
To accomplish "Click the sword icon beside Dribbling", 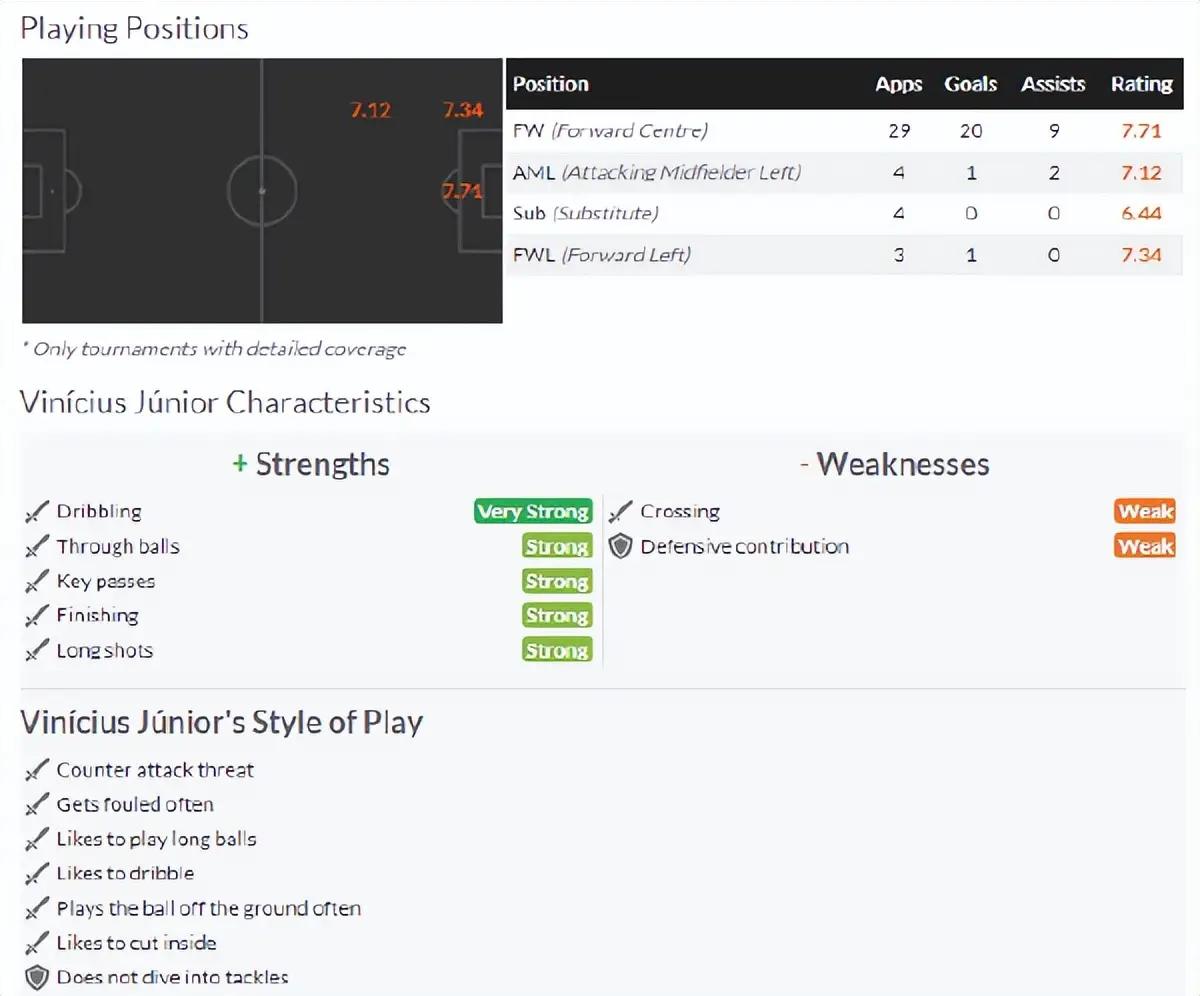I will point(37,512).
